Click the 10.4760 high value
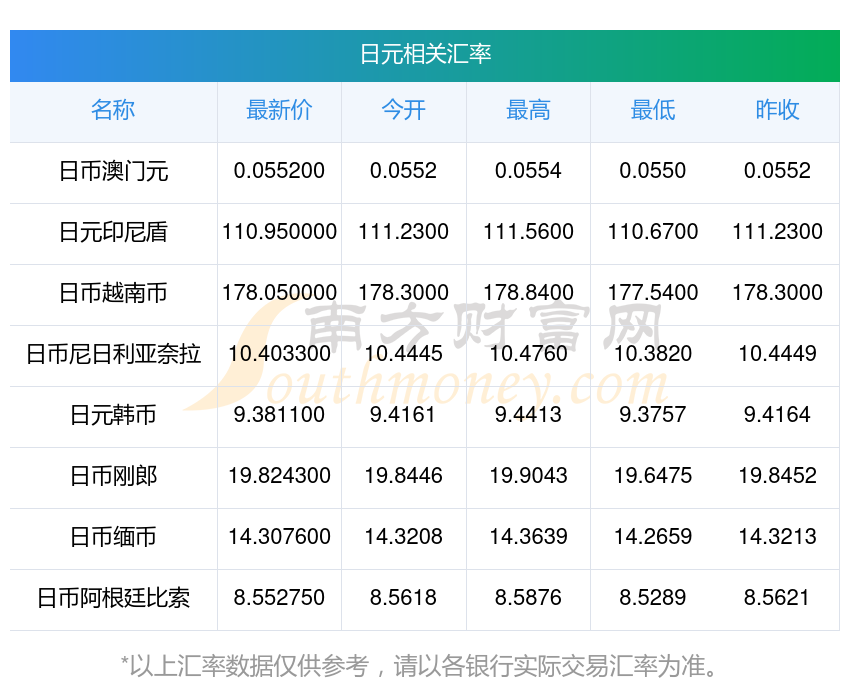This screenshot has width=850, height=698. (528, 354)
